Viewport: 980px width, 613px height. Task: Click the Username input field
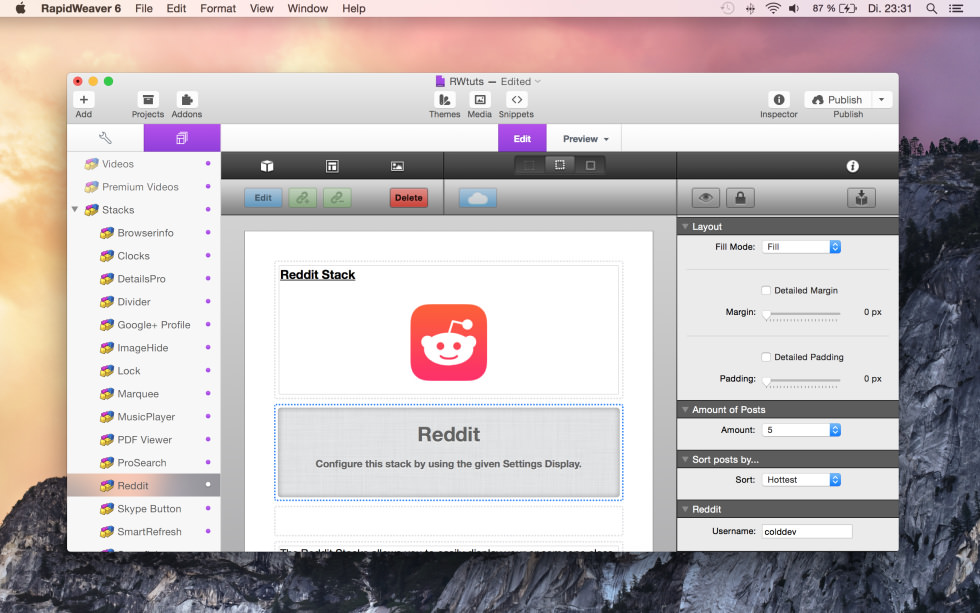point(807,532)
